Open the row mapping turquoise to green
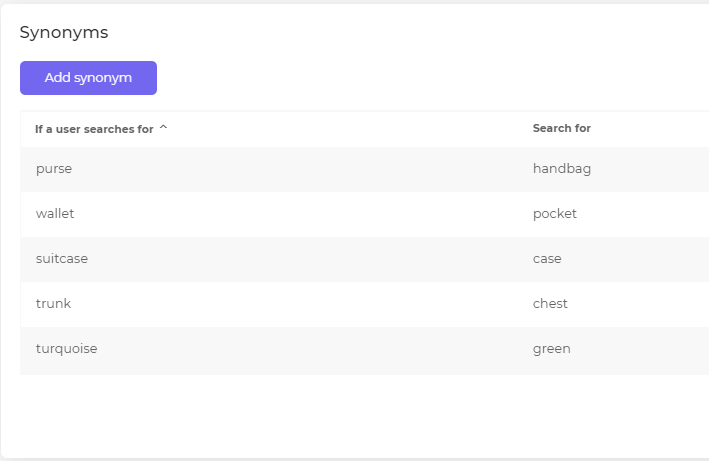This screenshot has height=461, width=709. [x=300, y=349]
